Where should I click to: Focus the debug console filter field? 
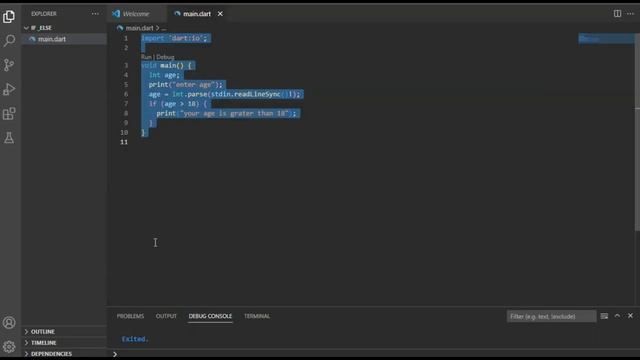coord(551,316)
